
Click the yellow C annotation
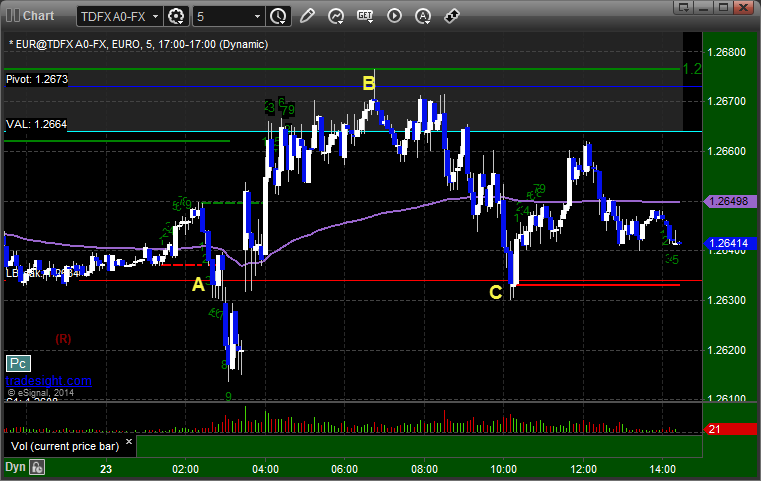point(496,292)
